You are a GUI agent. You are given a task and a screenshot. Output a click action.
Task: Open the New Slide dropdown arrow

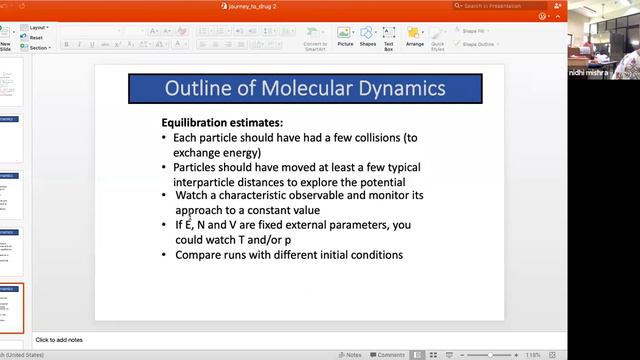click(x=14, y=32)
